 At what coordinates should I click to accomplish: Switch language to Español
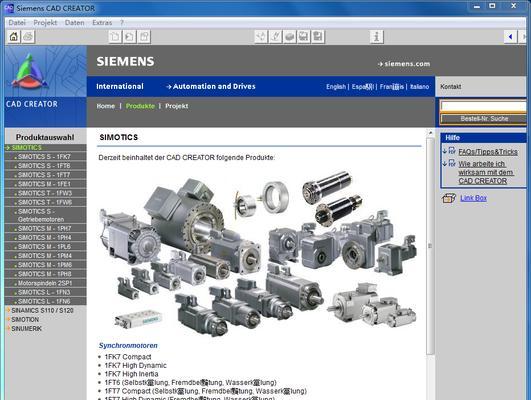(362, 87)
